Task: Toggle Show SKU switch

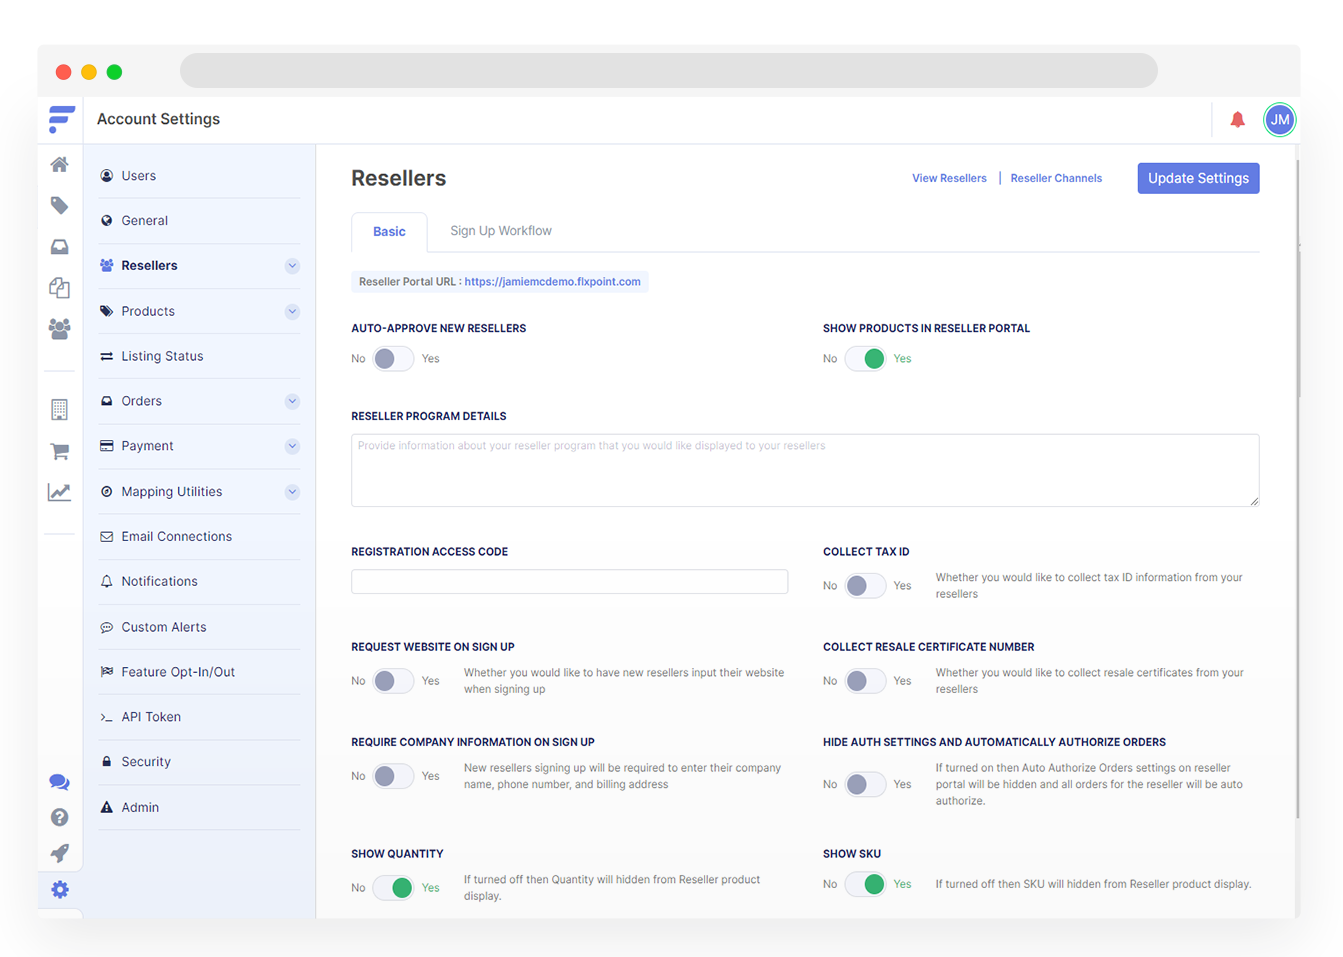Action: 865,884
